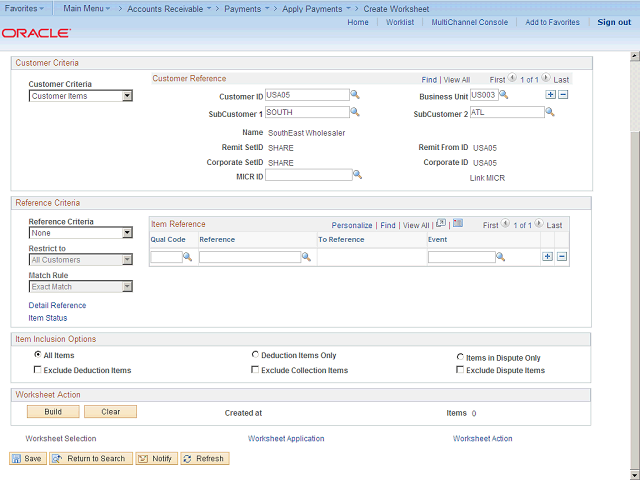Enable the Exclude Deduction Items checkbox
The height and width of the screenshot is (480, 640).
(37, 370)
